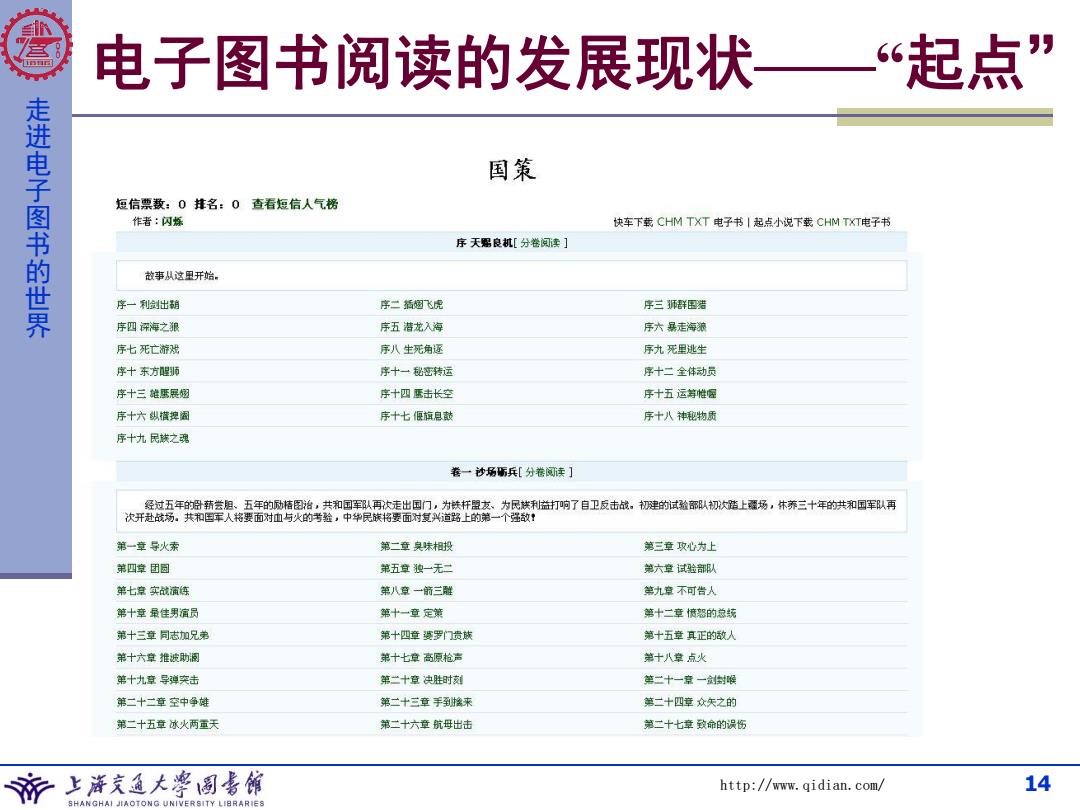Open chapter 第二十五章 冰火两重天

(167, 725)
